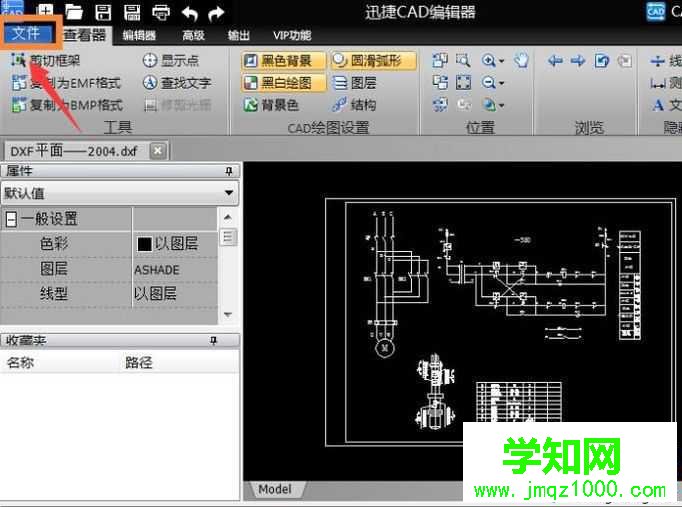
Task: Open the 图层 dialog
Action: (x=355, y=83)
